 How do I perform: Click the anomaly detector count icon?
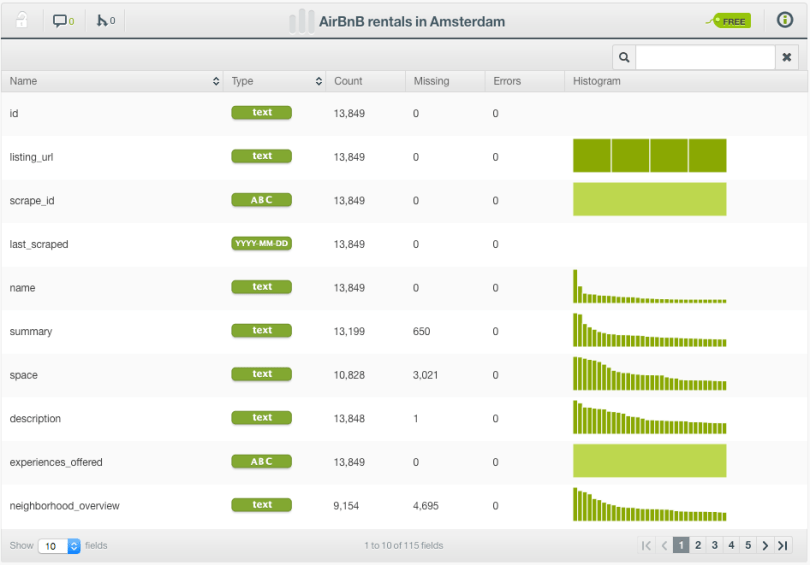click(x=106, y=20)
